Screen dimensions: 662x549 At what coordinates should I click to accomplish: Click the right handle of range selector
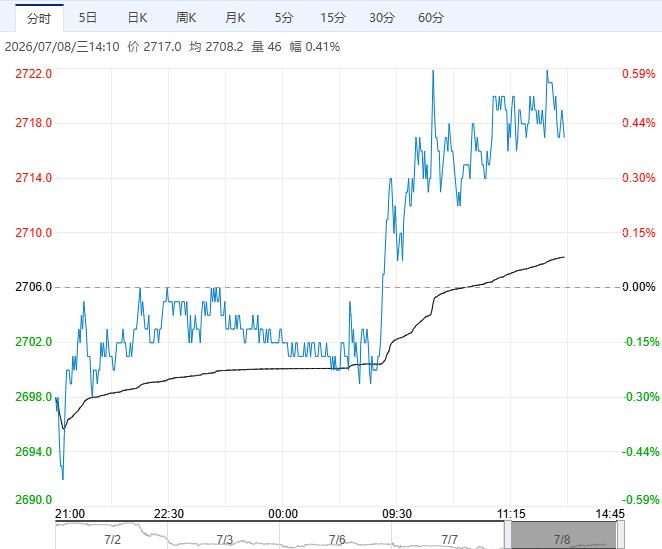point(621,535)
